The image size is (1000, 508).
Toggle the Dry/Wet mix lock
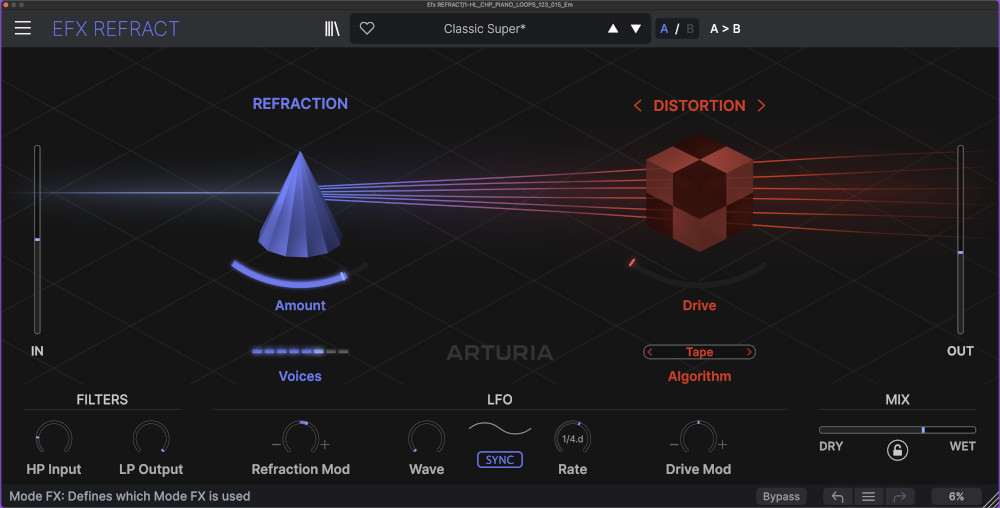pyautogui.click(x=897, y=450)
